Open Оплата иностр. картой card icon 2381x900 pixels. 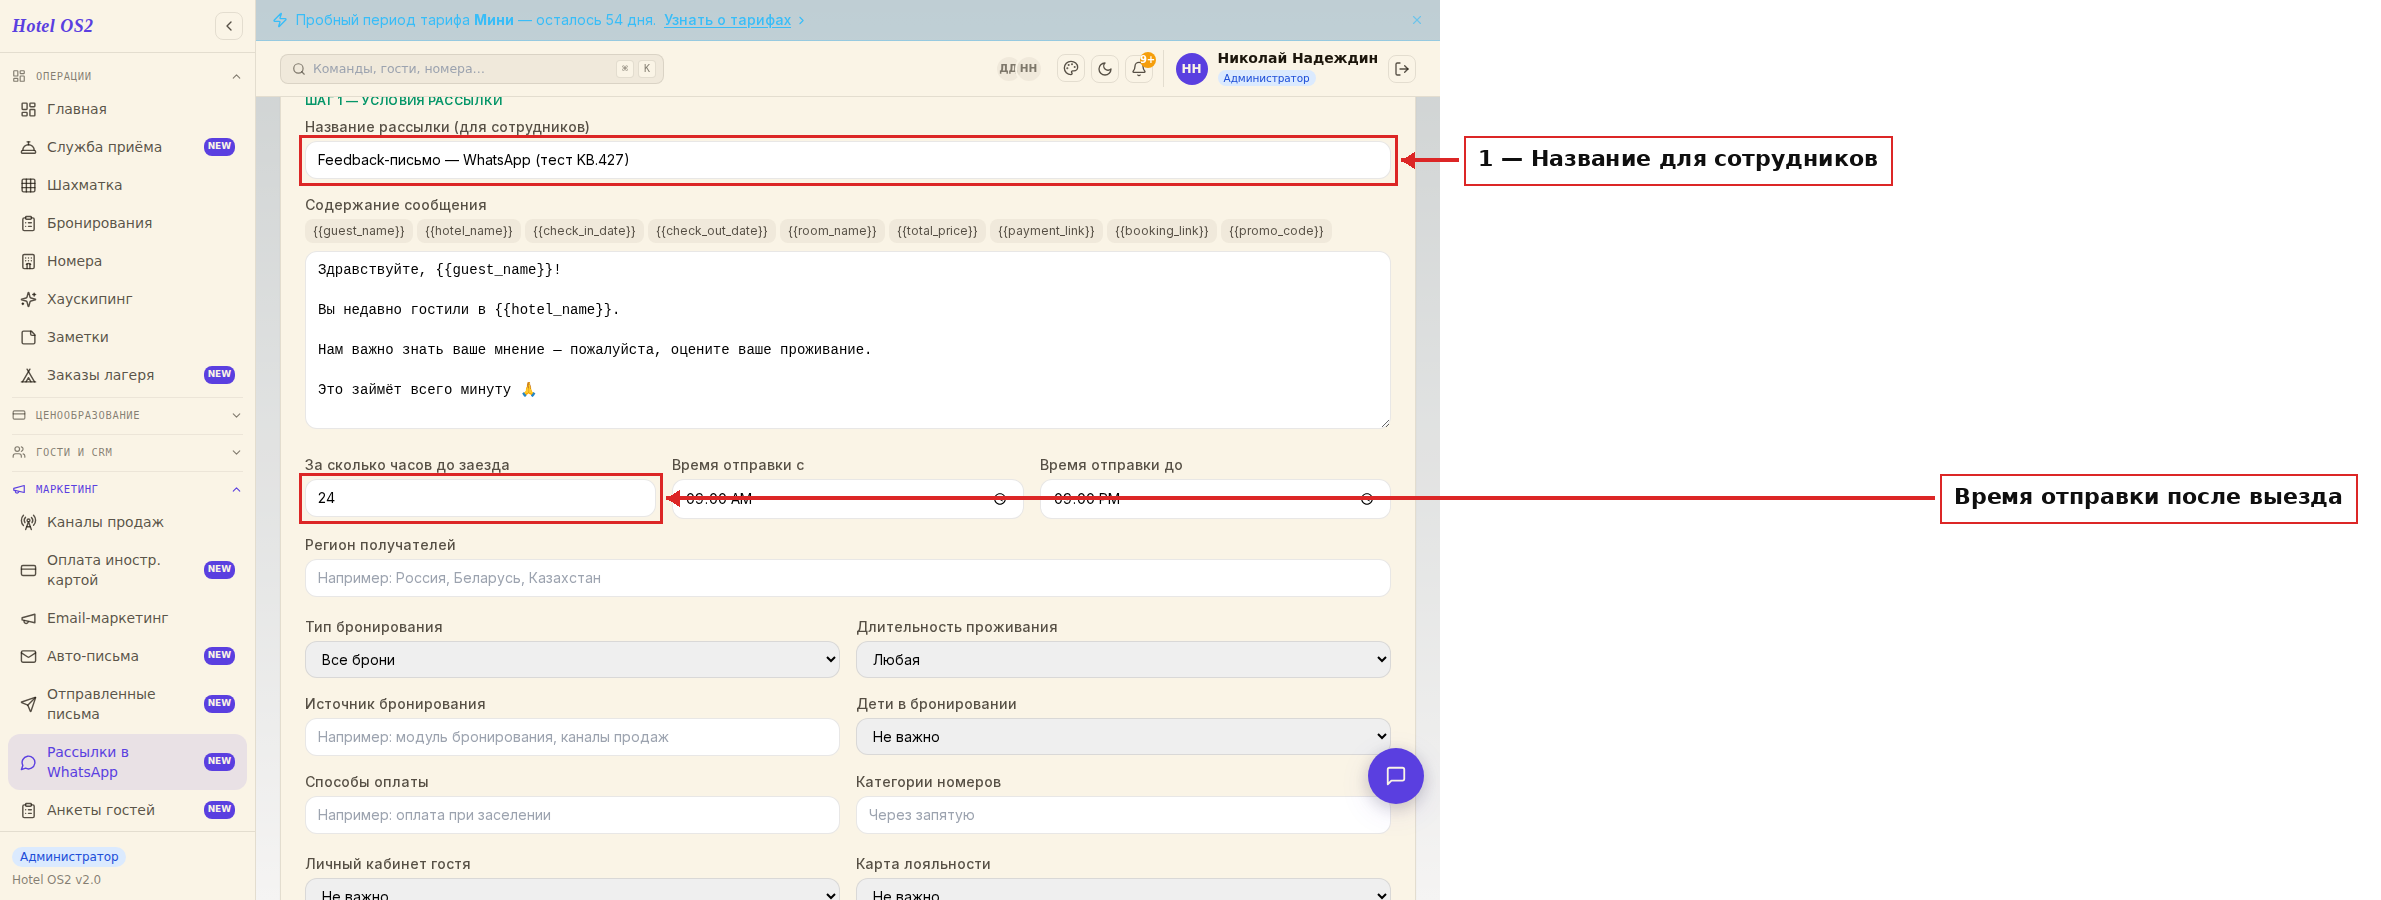(x=29, y=570)
